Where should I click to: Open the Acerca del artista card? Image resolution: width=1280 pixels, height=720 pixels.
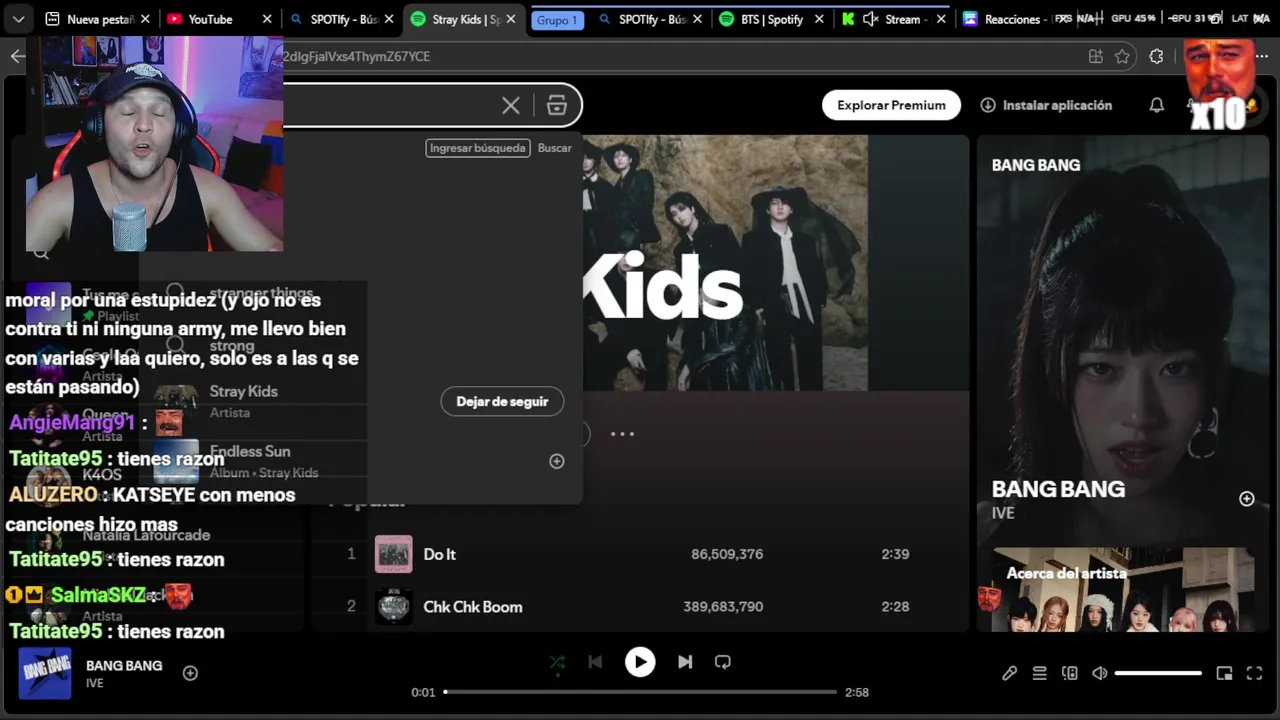click(x=1123, y=590)
